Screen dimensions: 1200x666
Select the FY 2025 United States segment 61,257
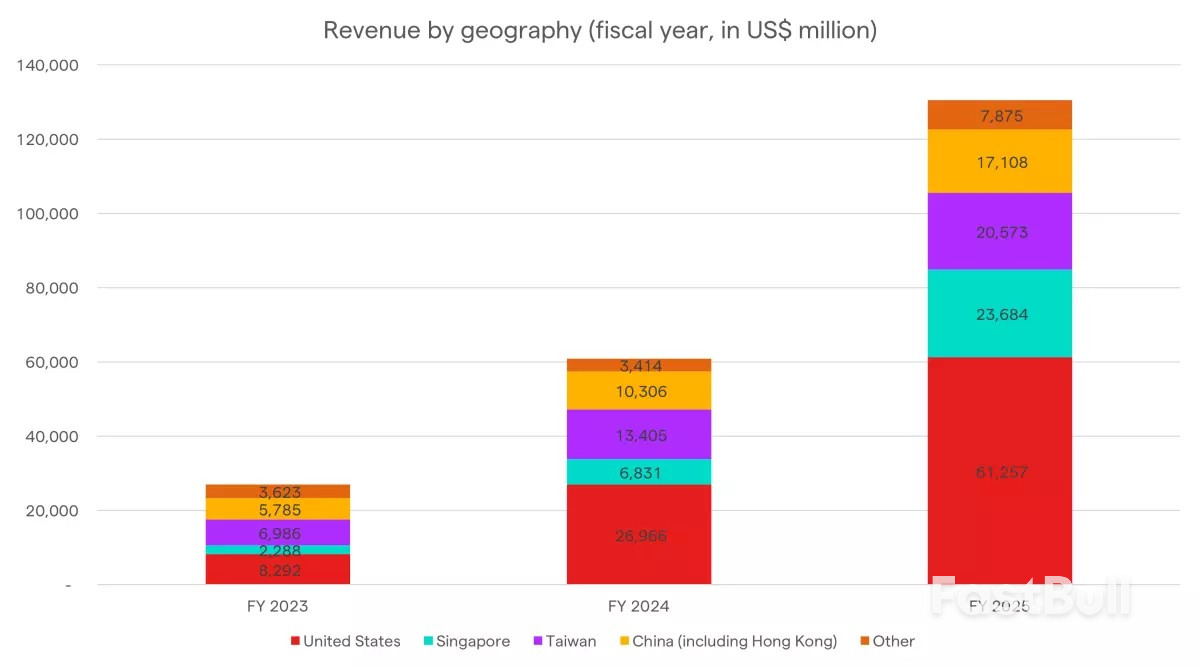999,471
